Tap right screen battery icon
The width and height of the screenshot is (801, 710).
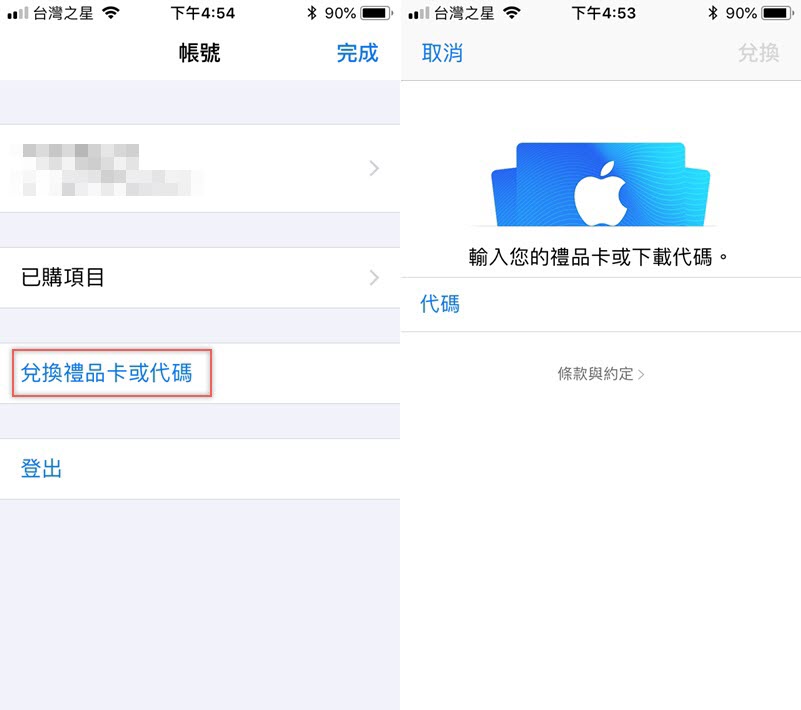[x=778, y=13]
